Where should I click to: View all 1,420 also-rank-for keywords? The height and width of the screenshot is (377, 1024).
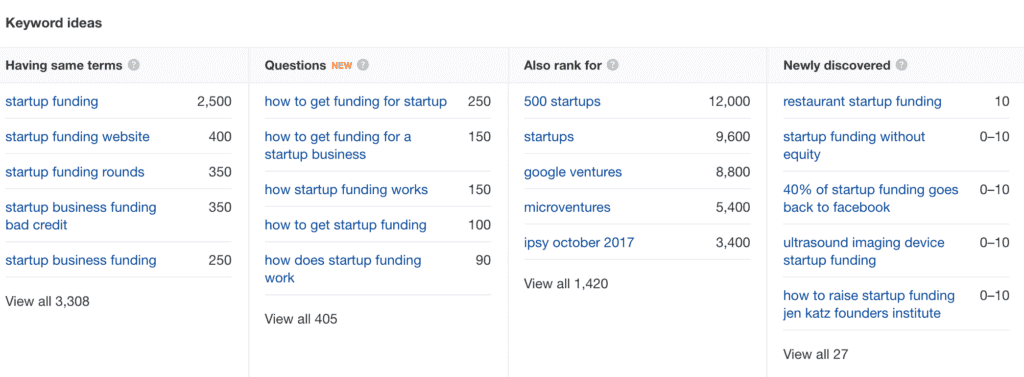(566, 284)
